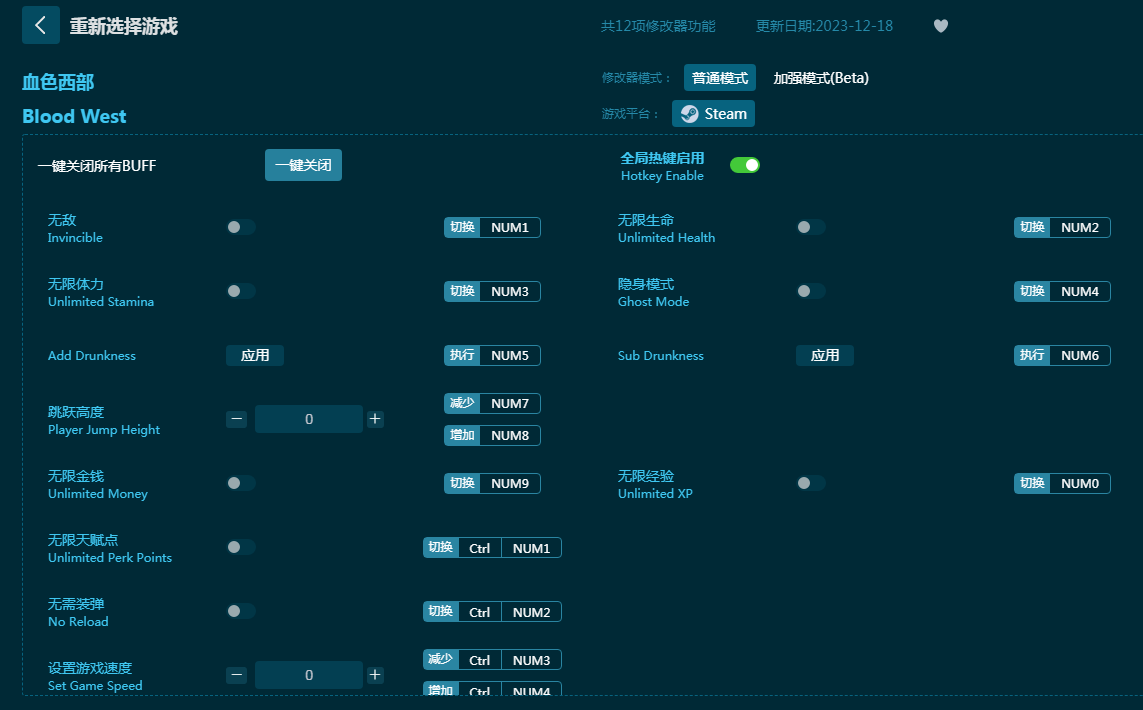Click plus button for Set Game Speed
The height and width of the screenshot is (710, 1143).
[x=375, y=675]
